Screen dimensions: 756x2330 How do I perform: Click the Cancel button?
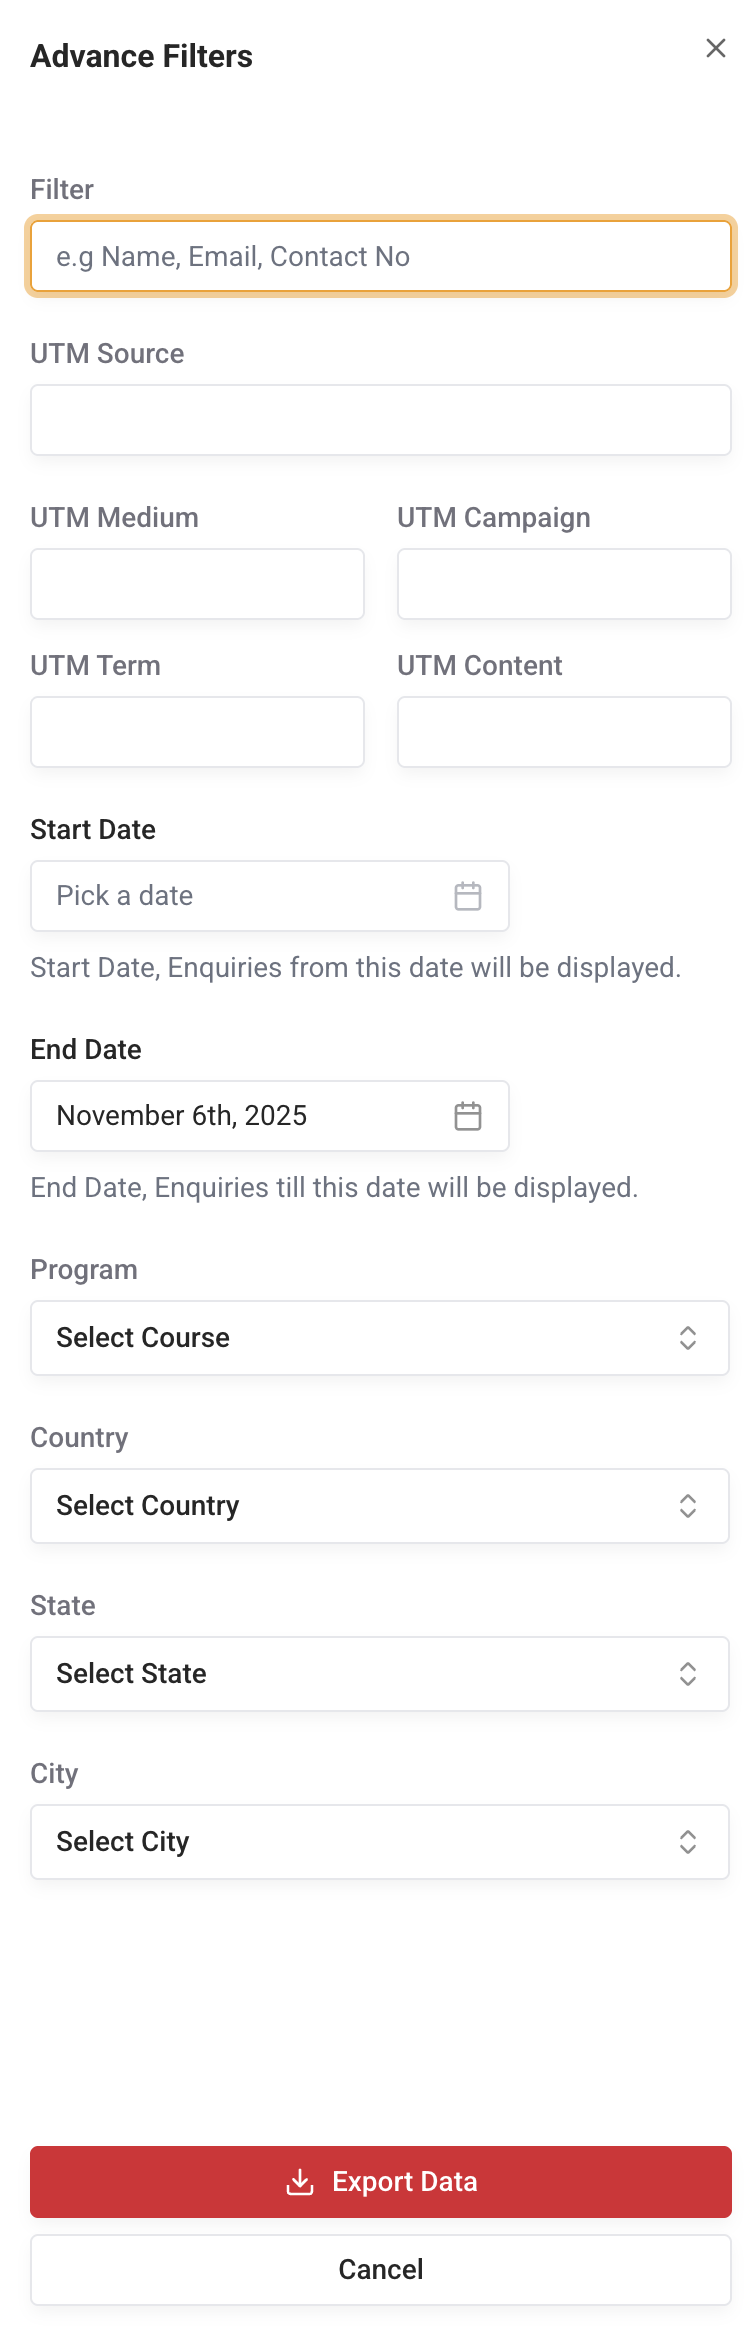coord(380,2270)
